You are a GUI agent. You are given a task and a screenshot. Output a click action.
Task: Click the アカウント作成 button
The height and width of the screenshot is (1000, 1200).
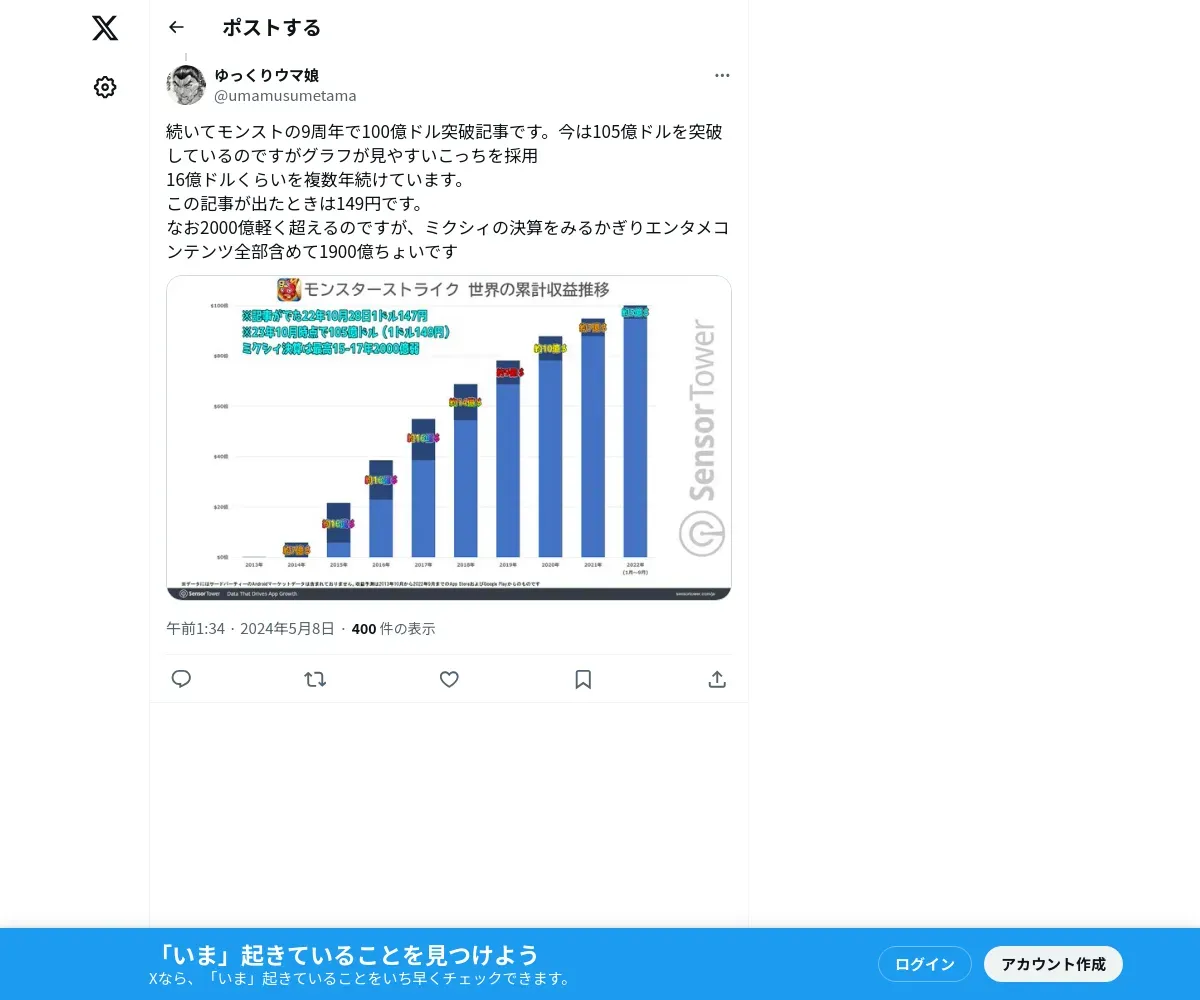point(1053,964)
